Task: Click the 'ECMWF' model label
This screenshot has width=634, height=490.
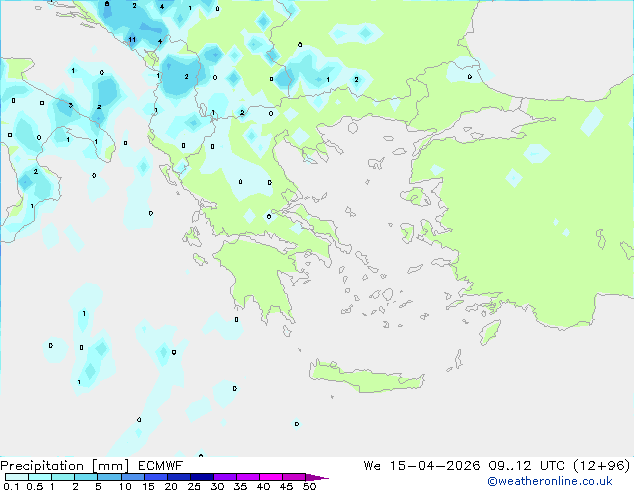Action: coord(161,466)
